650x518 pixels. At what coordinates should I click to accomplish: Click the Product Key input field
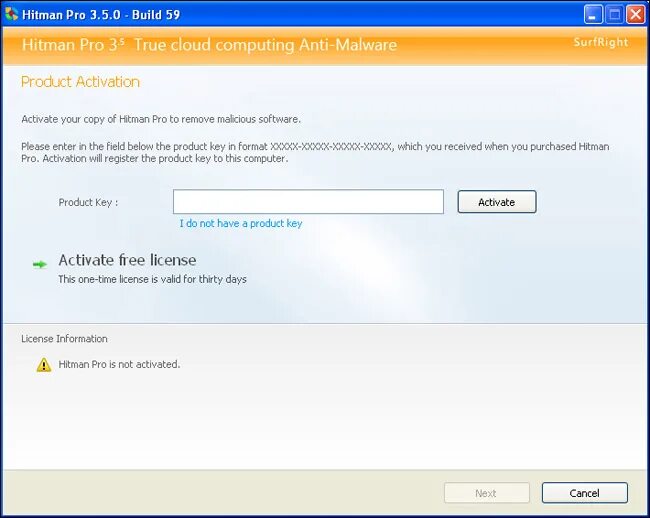tap(308, 202)
